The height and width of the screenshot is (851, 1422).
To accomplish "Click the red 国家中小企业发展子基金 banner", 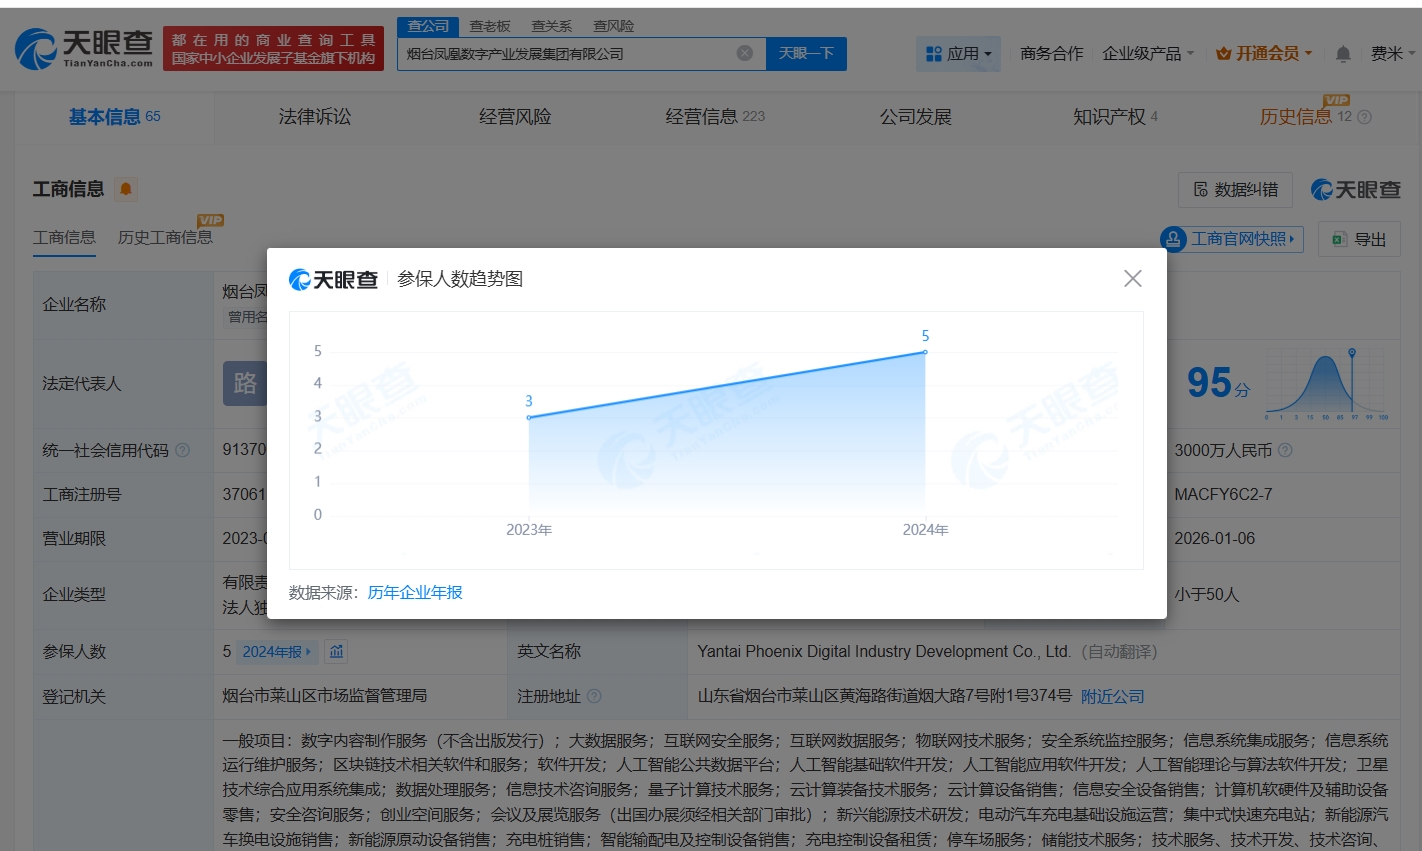I will point(273,48).
